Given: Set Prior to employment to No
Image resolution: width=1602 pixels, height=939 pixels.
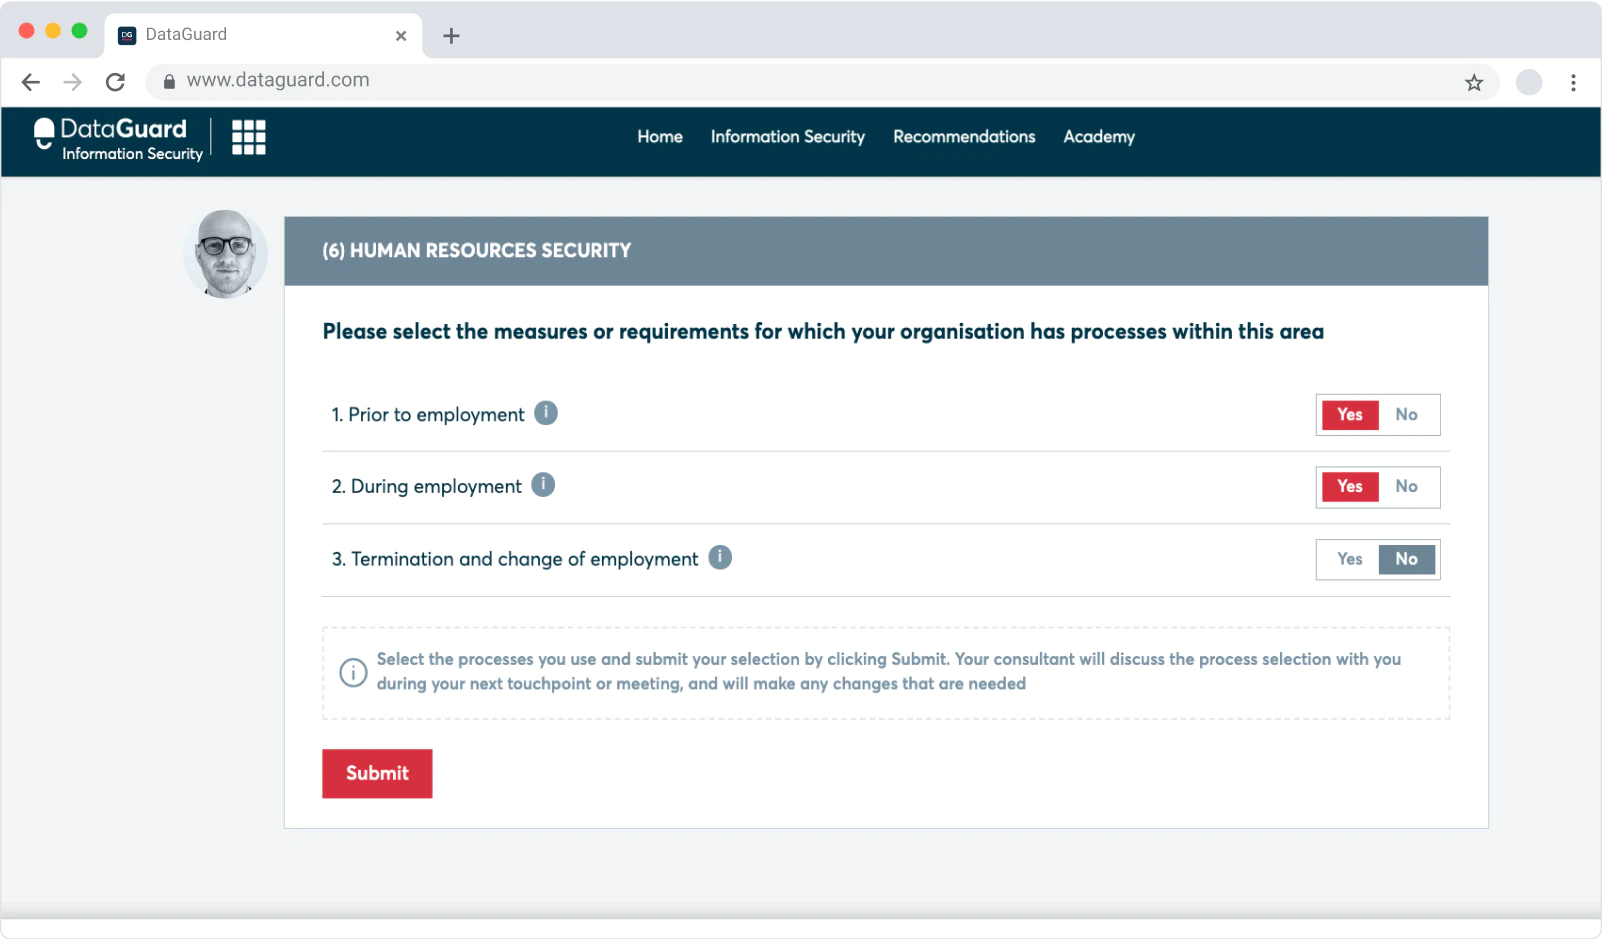Looking at the screenshot, I should pyautogui.click(x=1406, y=415).
